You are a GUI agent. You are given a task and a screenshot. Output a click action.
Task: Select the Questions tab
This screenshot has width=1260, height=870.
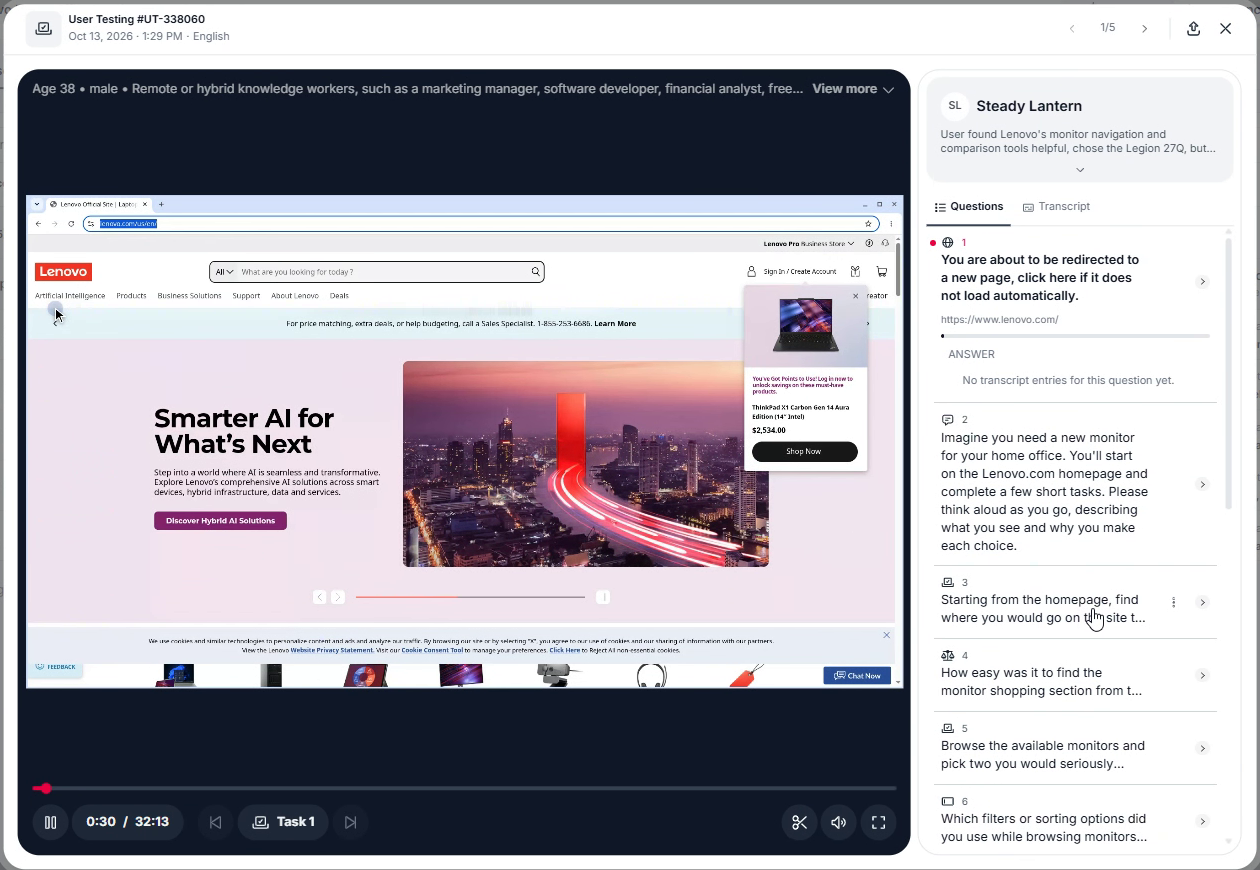[x=968, y=207]
